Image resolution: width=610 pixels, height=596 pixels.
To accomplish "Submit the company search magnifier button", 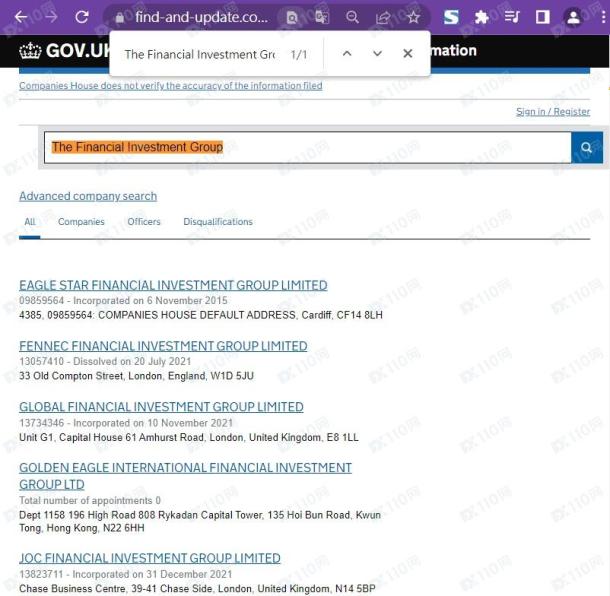I will click(x=587, y=147).
